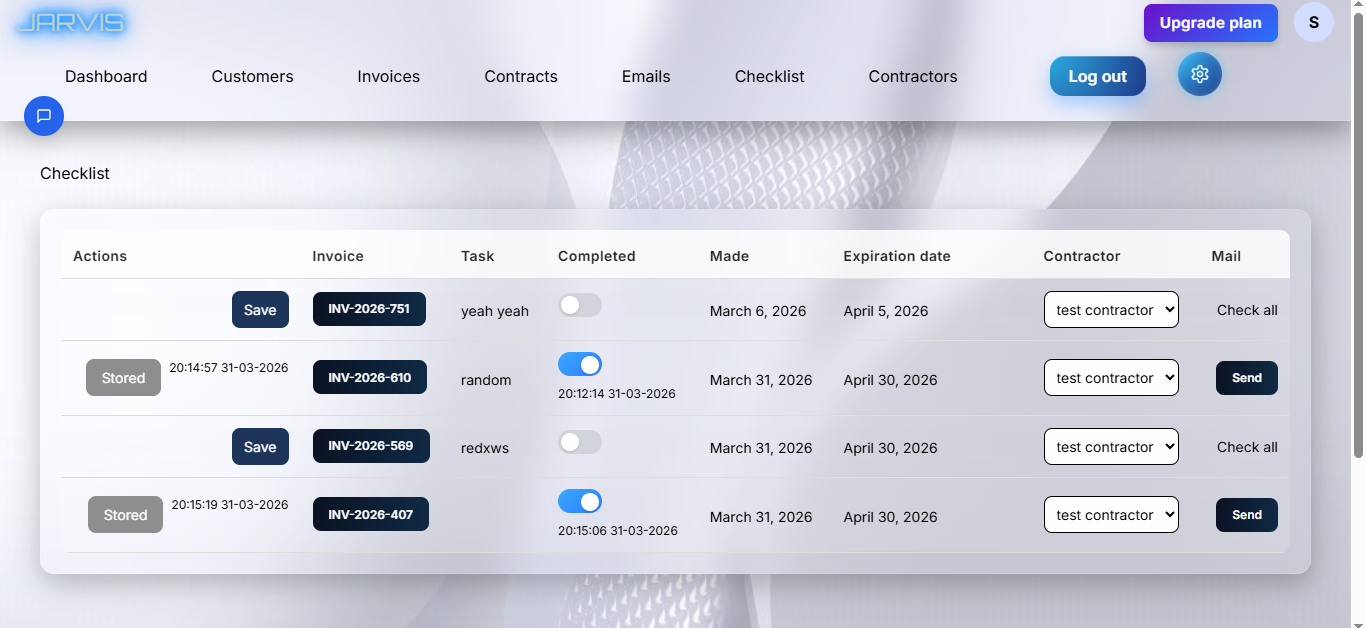Viewport: 1366px width, 628px height.
Task: Expand contractor dropdown for INV-2026-751
Action: pos(1111,310)
